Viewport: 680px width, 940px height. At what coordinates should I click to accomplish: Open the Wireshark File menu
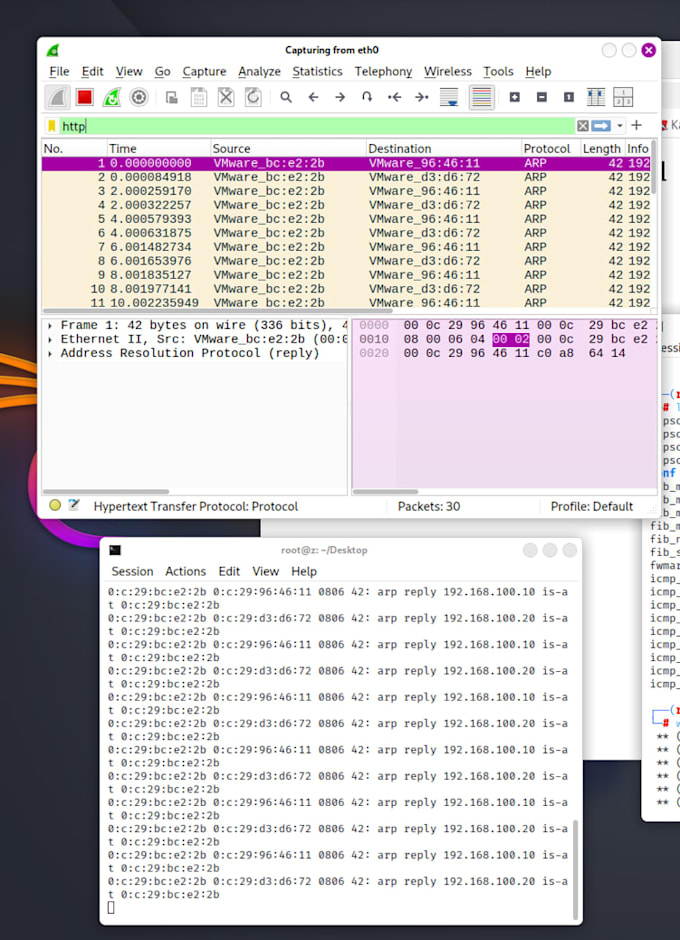tap(59, 71)
